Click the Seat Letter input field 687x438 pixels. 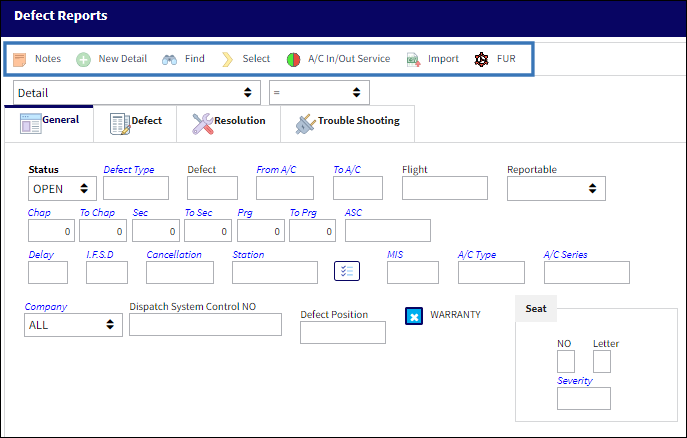(602, 362)
